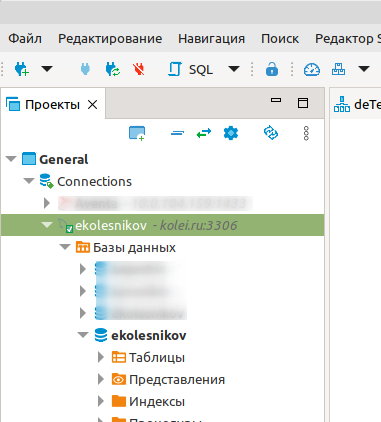Open the SQL button dropdown arrow
This screenshot has height=422, width=381.
(234, 69)
